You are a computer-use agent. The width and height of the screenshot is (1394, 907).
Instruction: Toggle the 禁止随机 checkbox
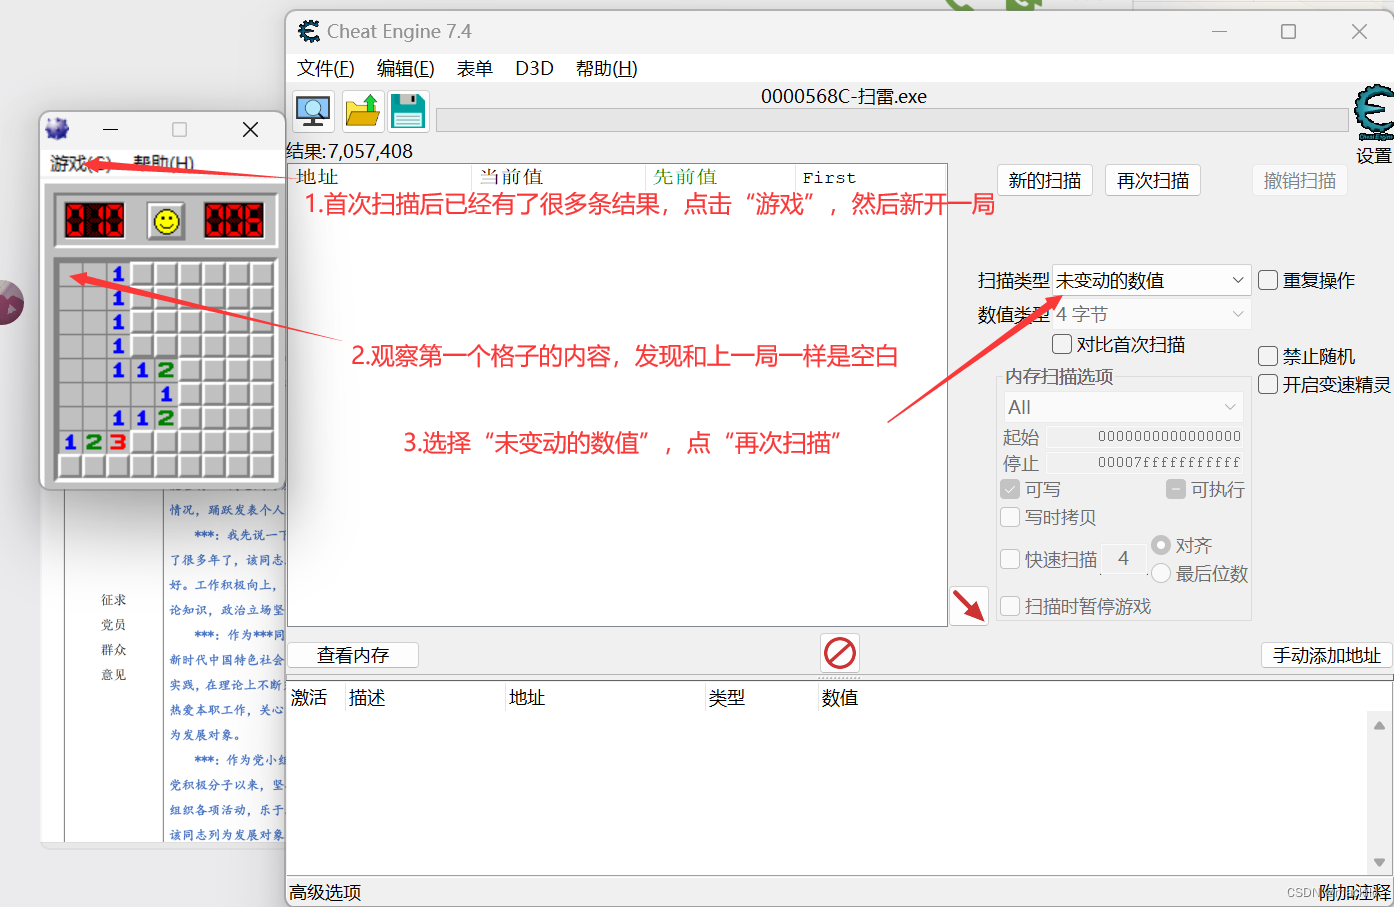[1268, 356]
